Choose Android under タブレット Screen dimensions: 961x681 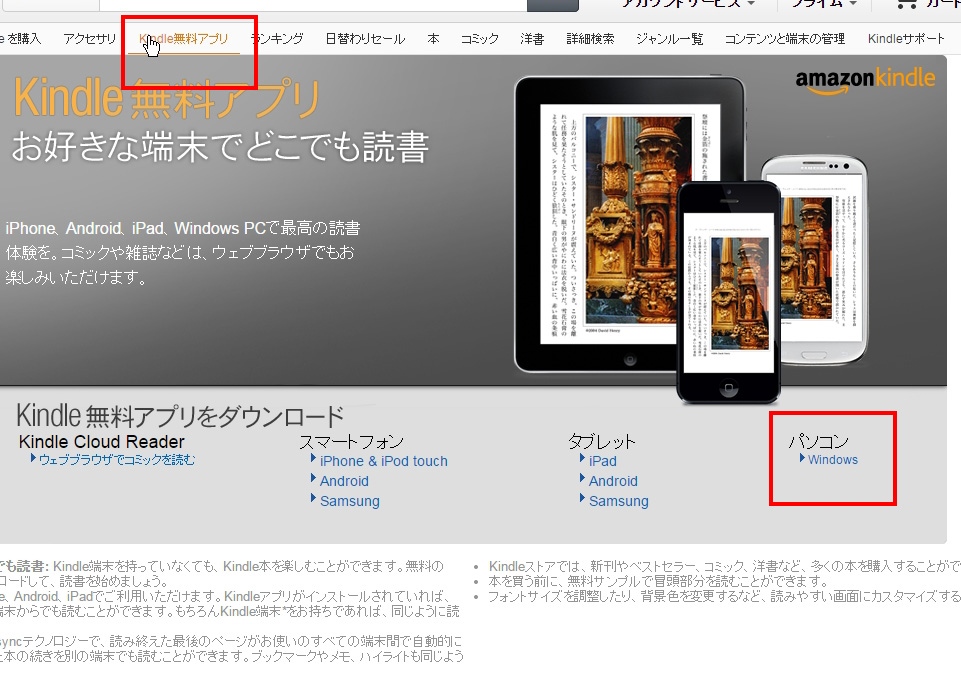(x=613, y=481)
